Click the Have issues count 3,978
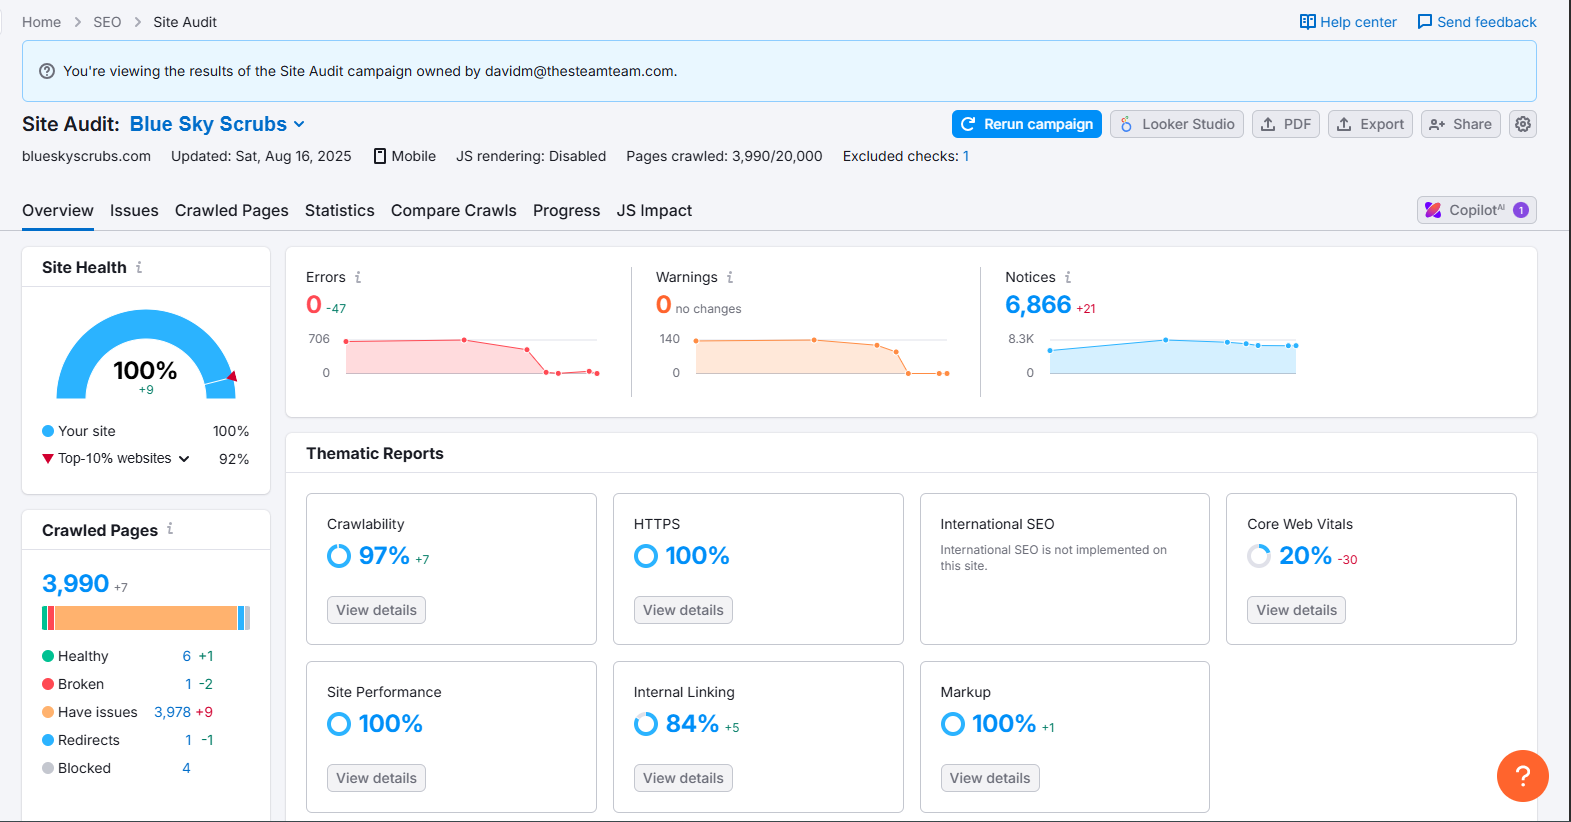The width and height of the screenshot is (1571, 822). click(x=172, y=712)
